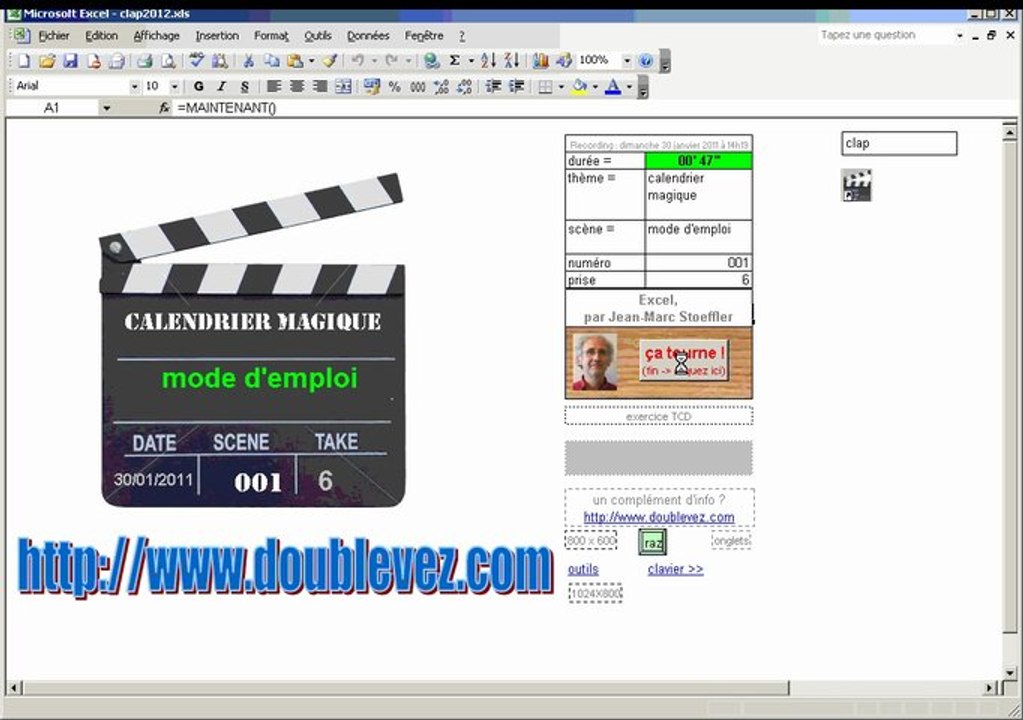
Task: Click the onglets button
Action: coord(731,541)
